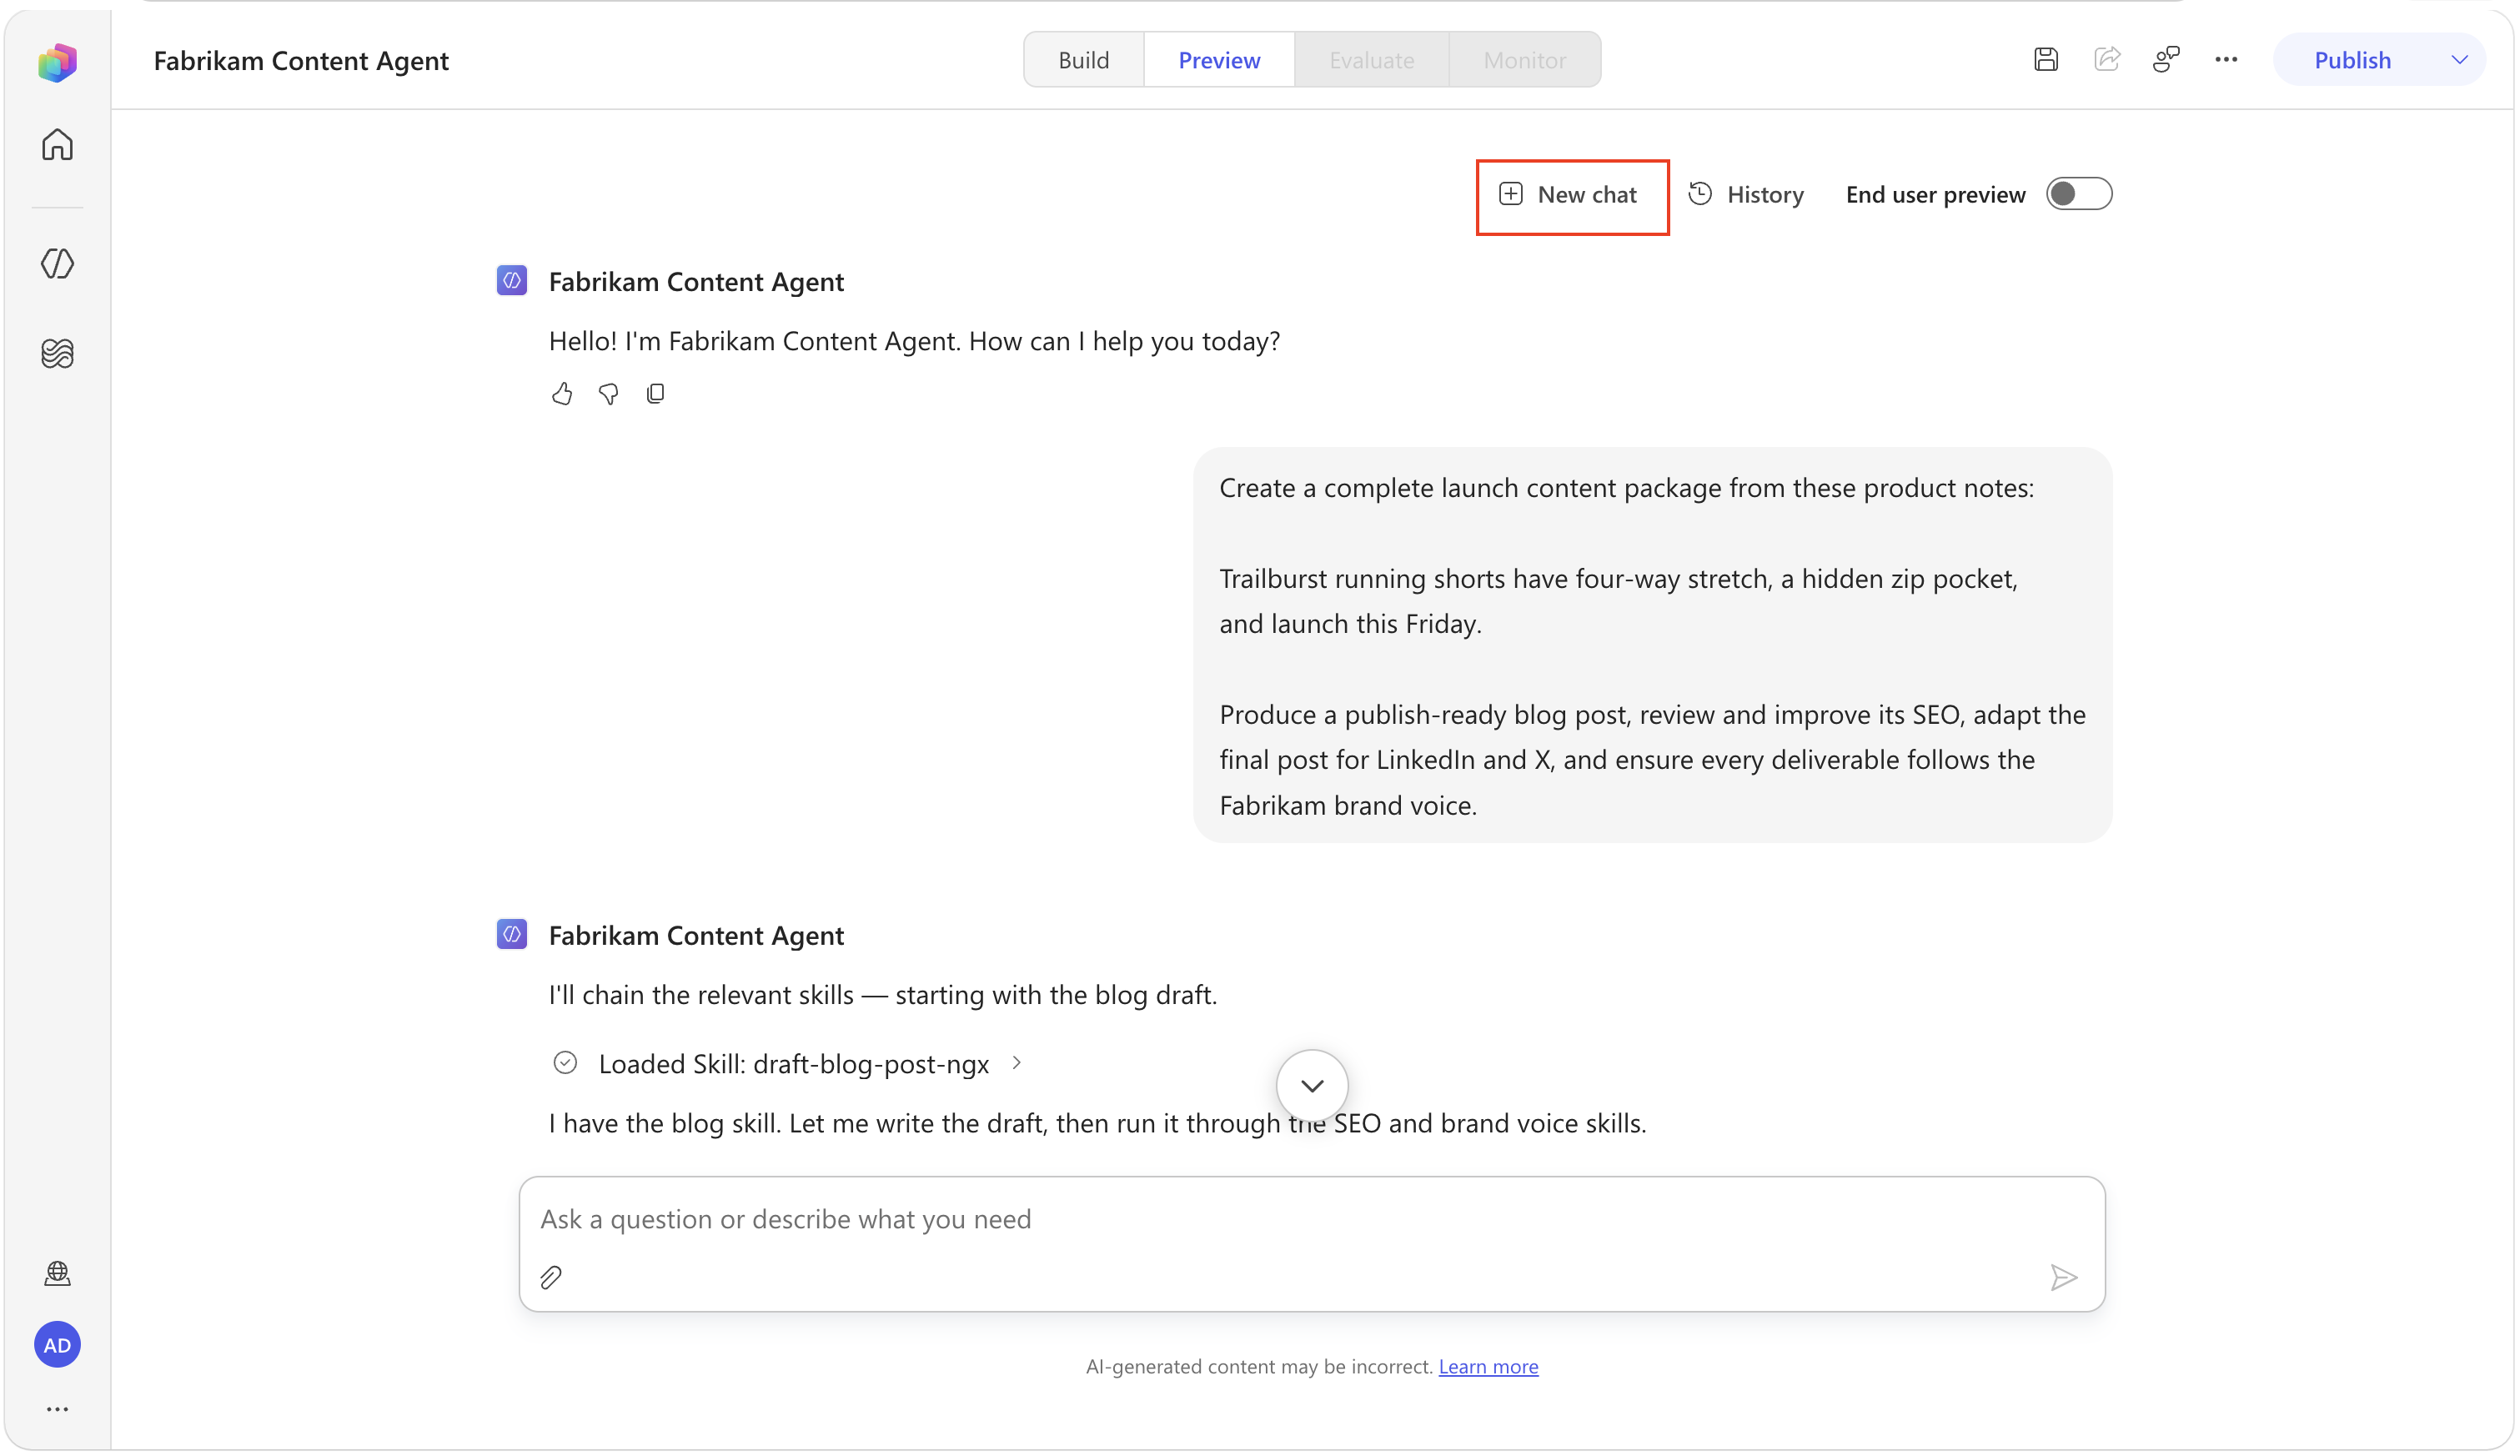2520x1456 pixels.
Task: Open the Evaluate tab
Action: tap(1371, 60)
